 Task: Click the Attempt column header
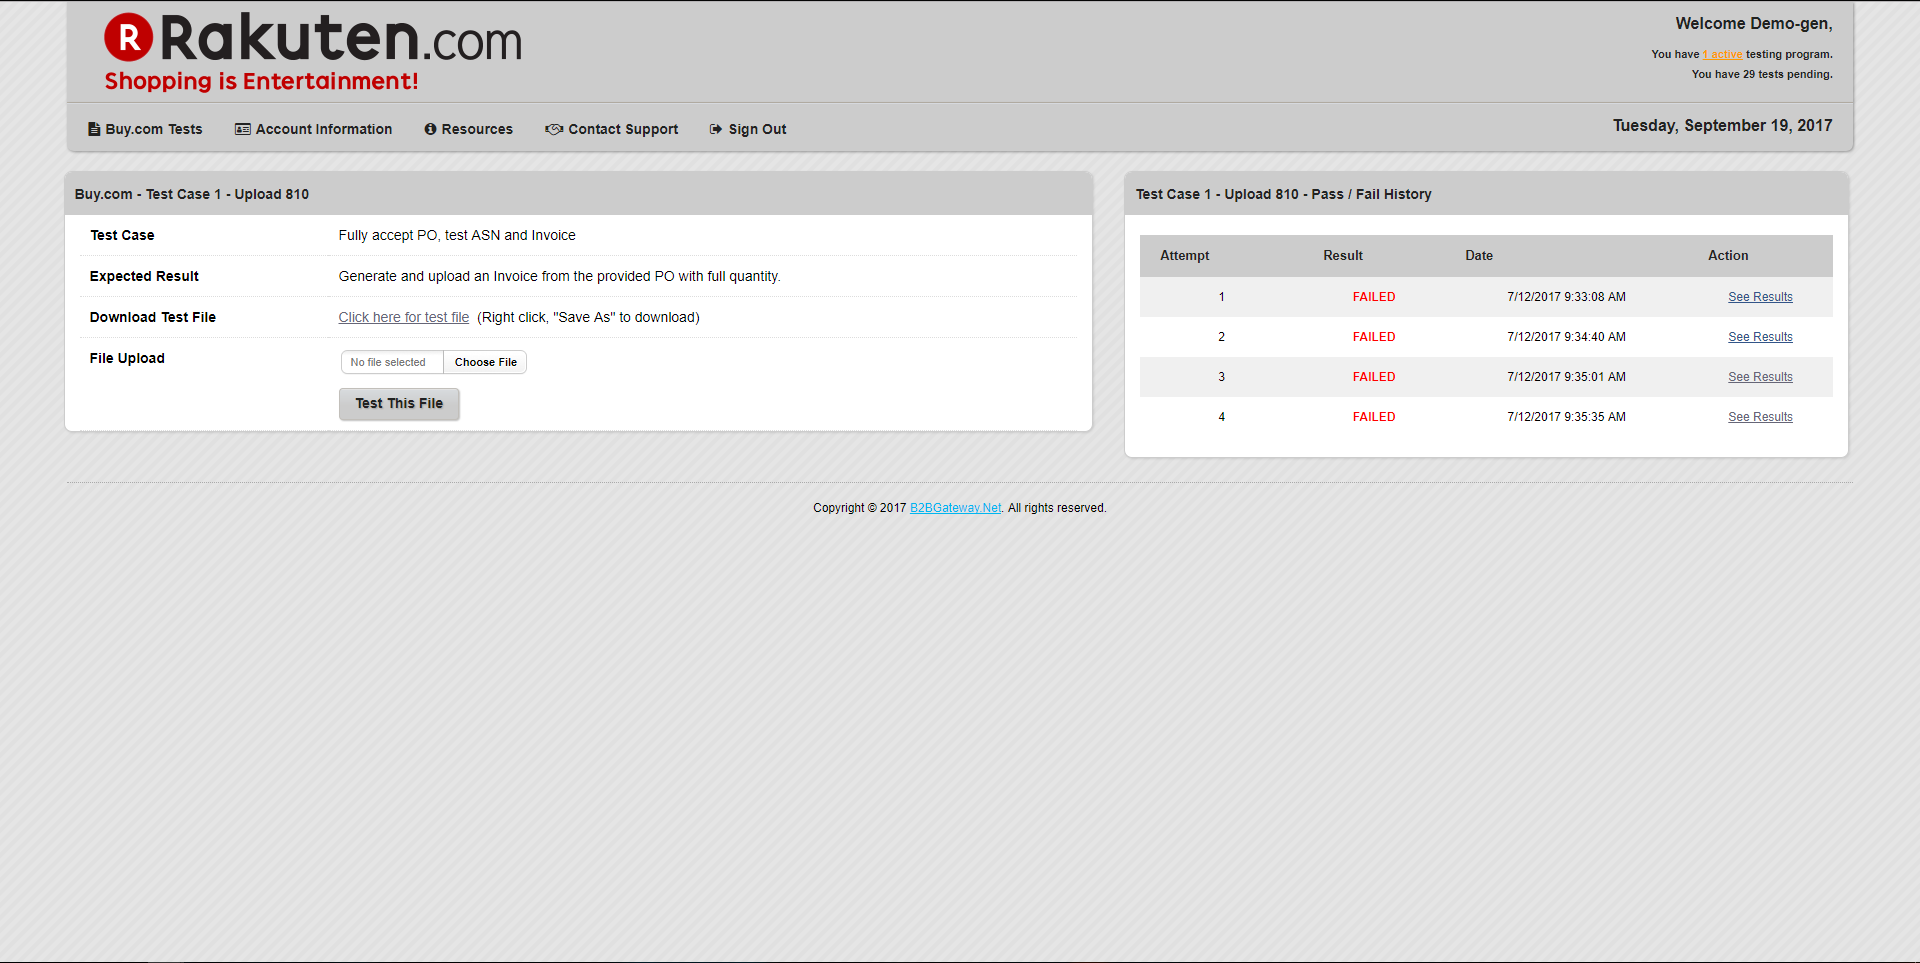[x=1185, y=256]
